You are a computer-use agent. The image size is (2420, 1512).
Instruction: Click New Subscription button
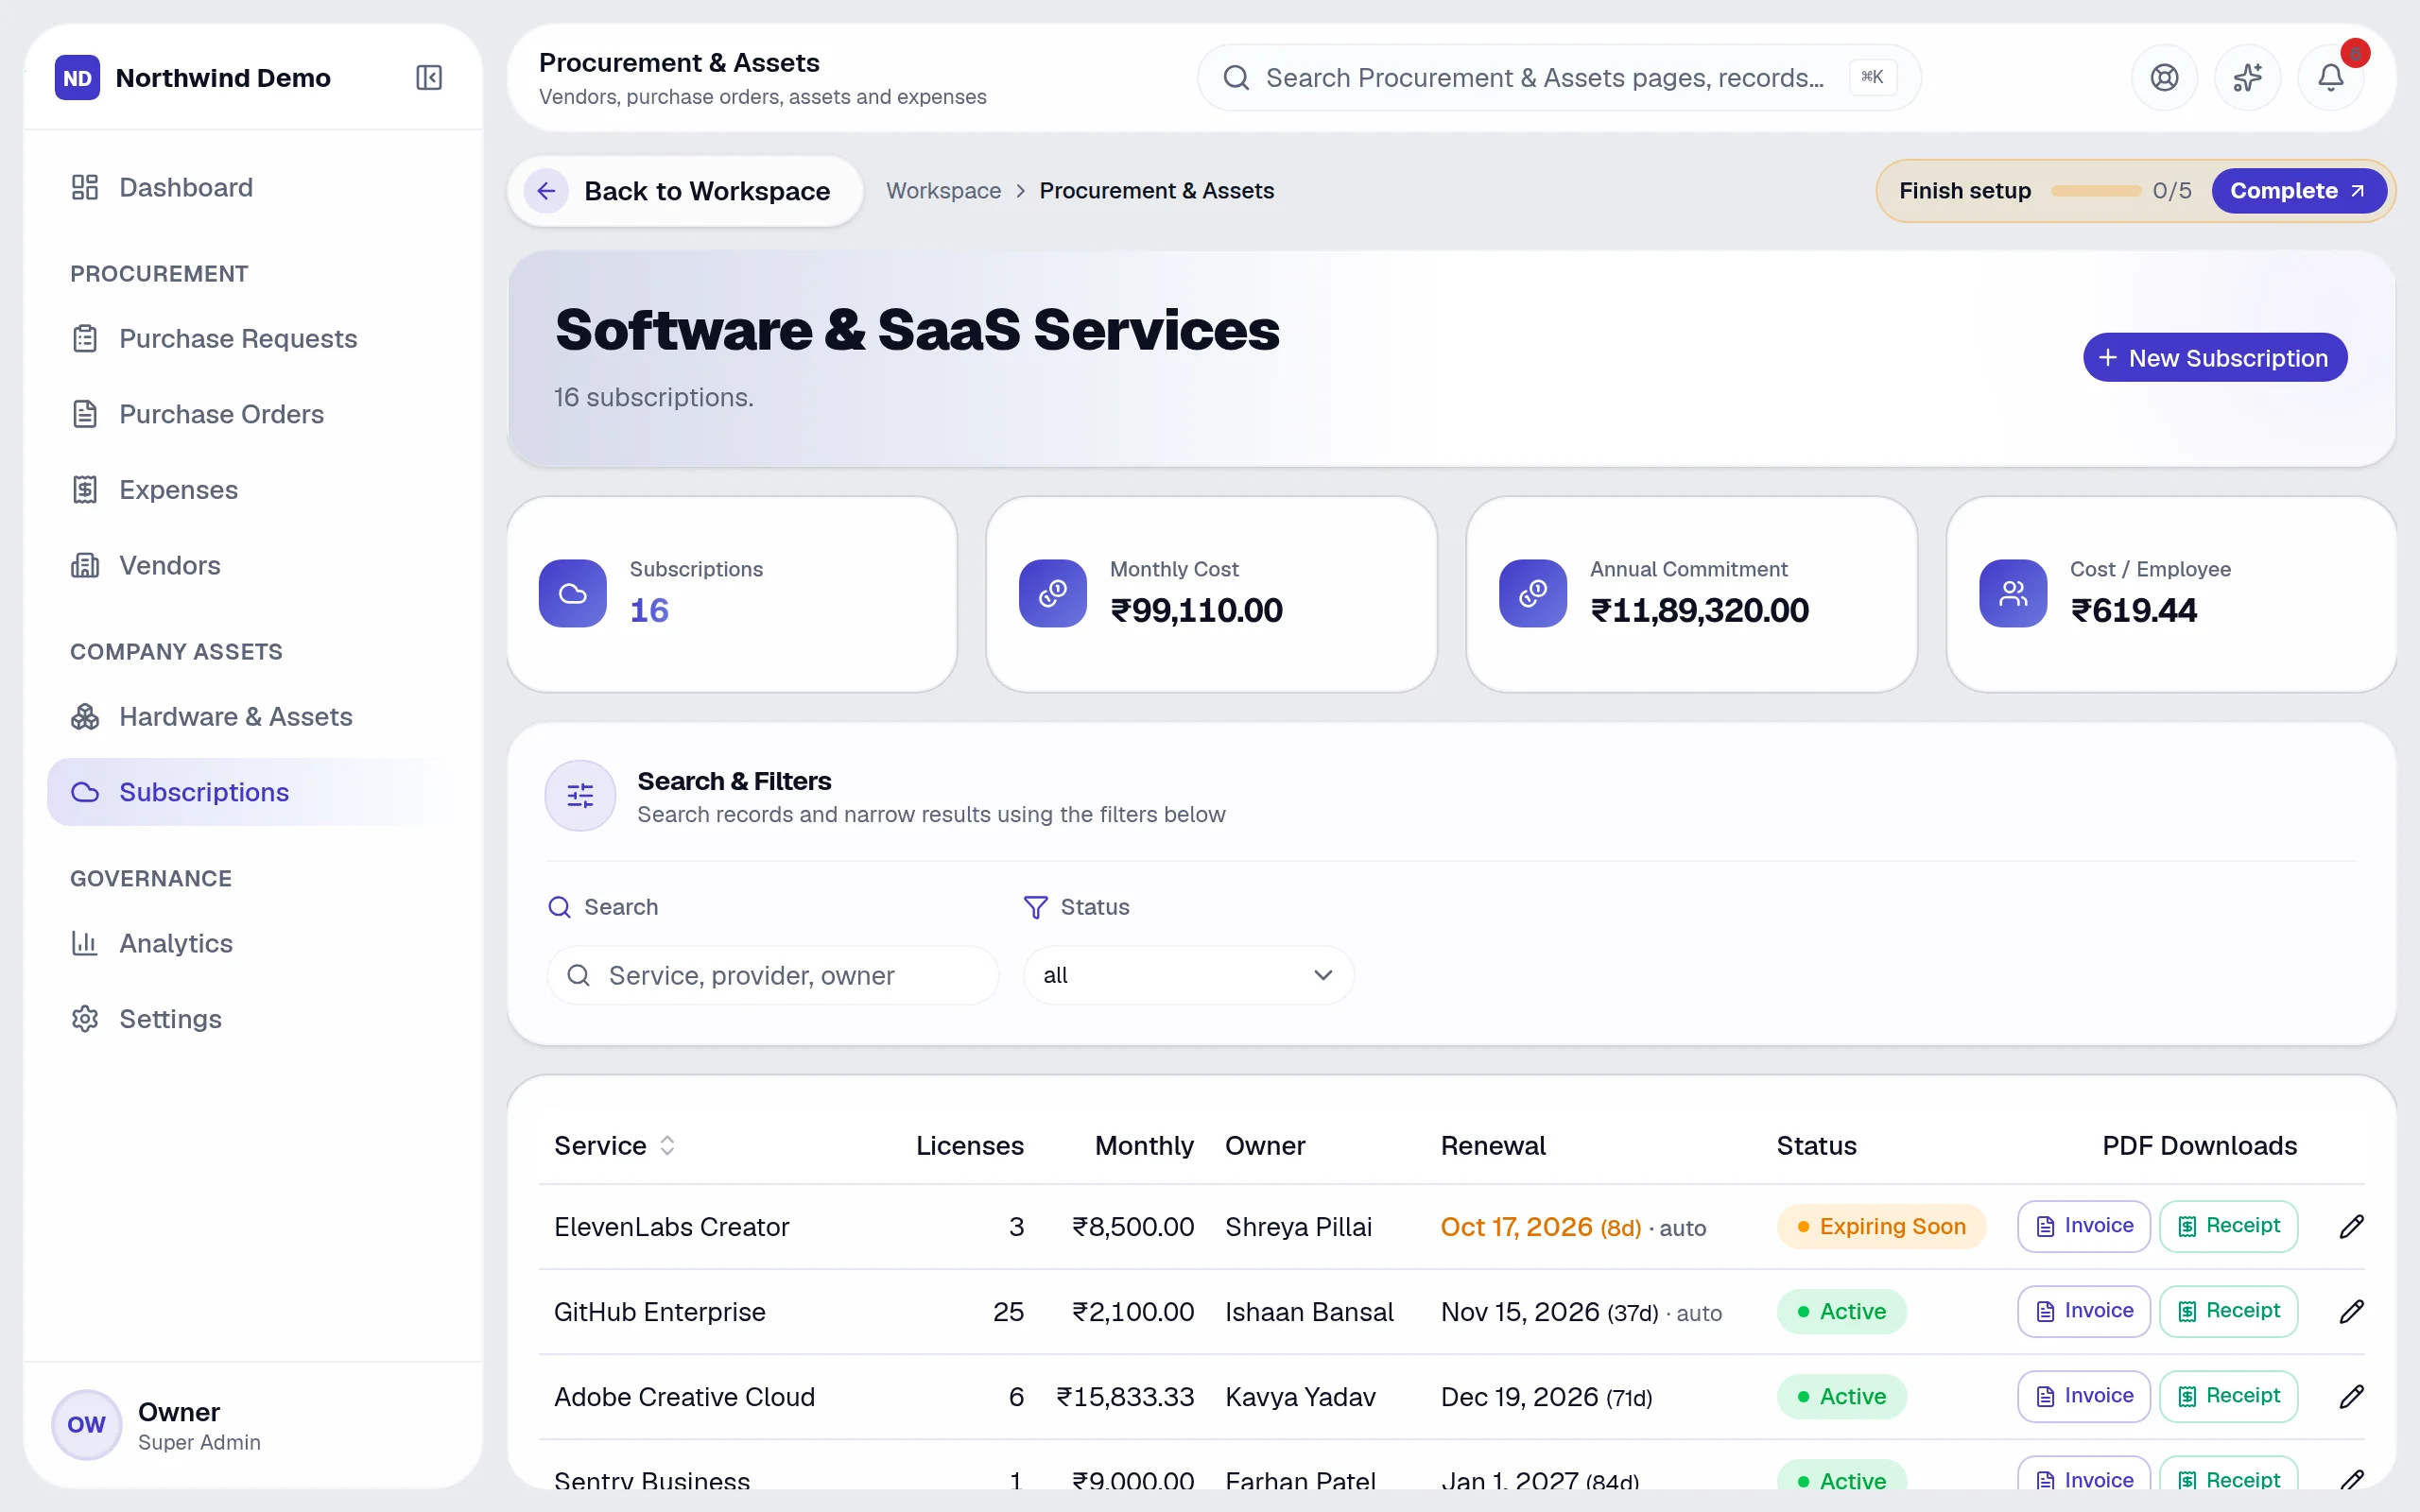2215,358
